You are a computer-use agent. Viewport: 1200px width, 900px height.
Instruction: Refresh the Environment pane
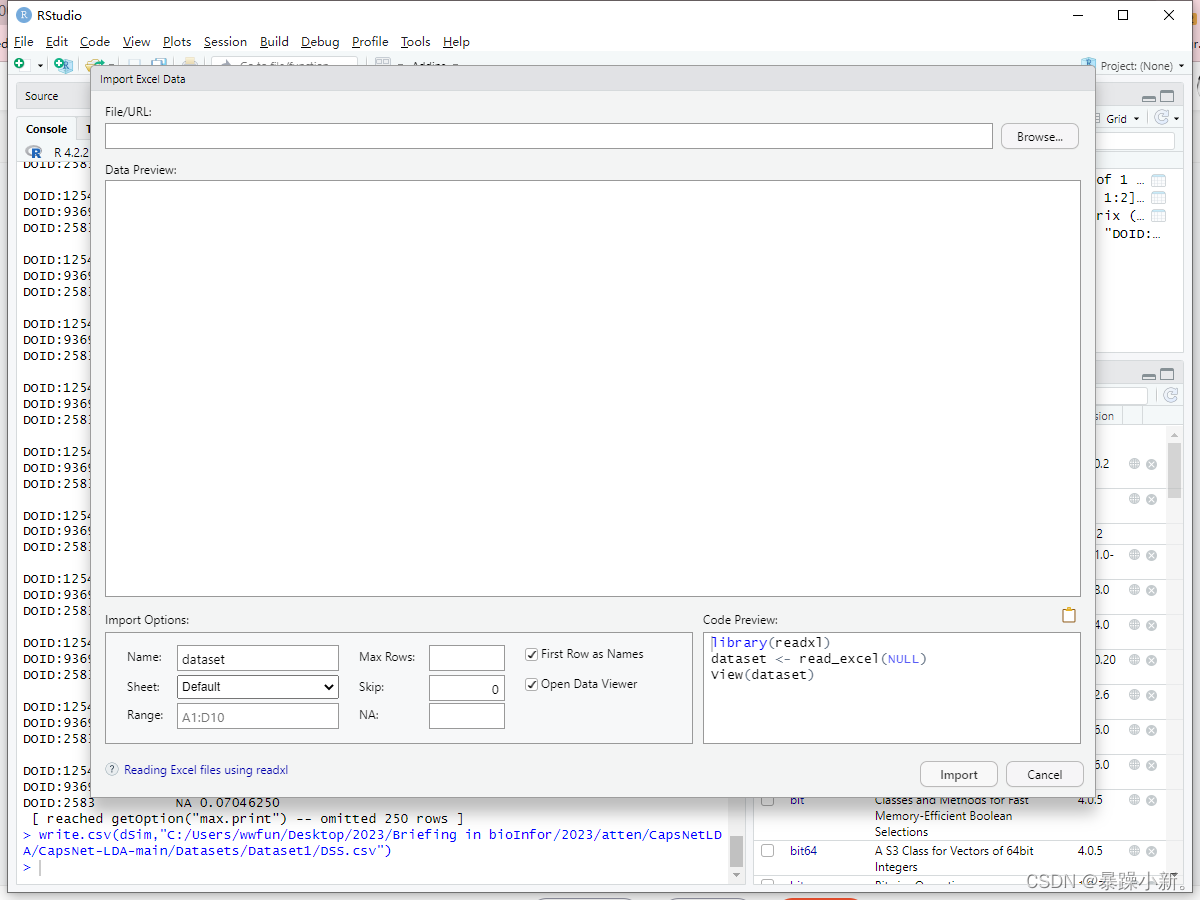point(1162,118)
